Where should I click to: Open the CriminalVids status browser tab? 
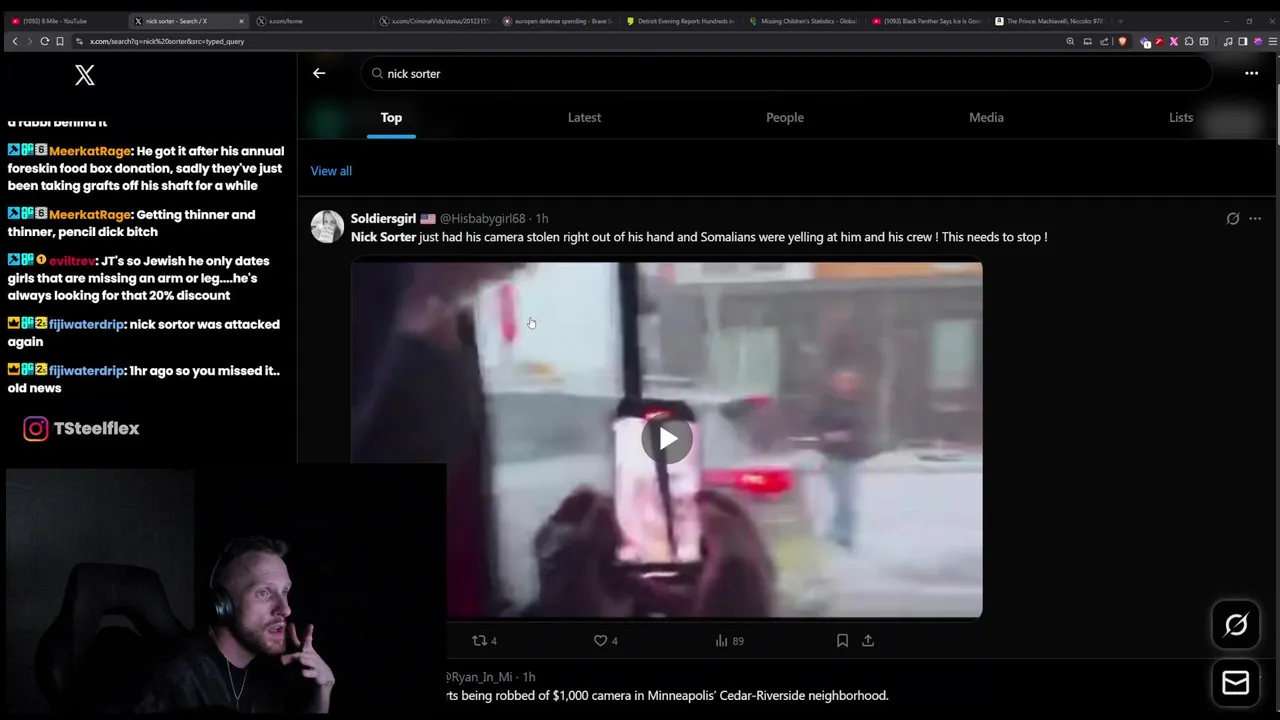click(x=435, y=21)
